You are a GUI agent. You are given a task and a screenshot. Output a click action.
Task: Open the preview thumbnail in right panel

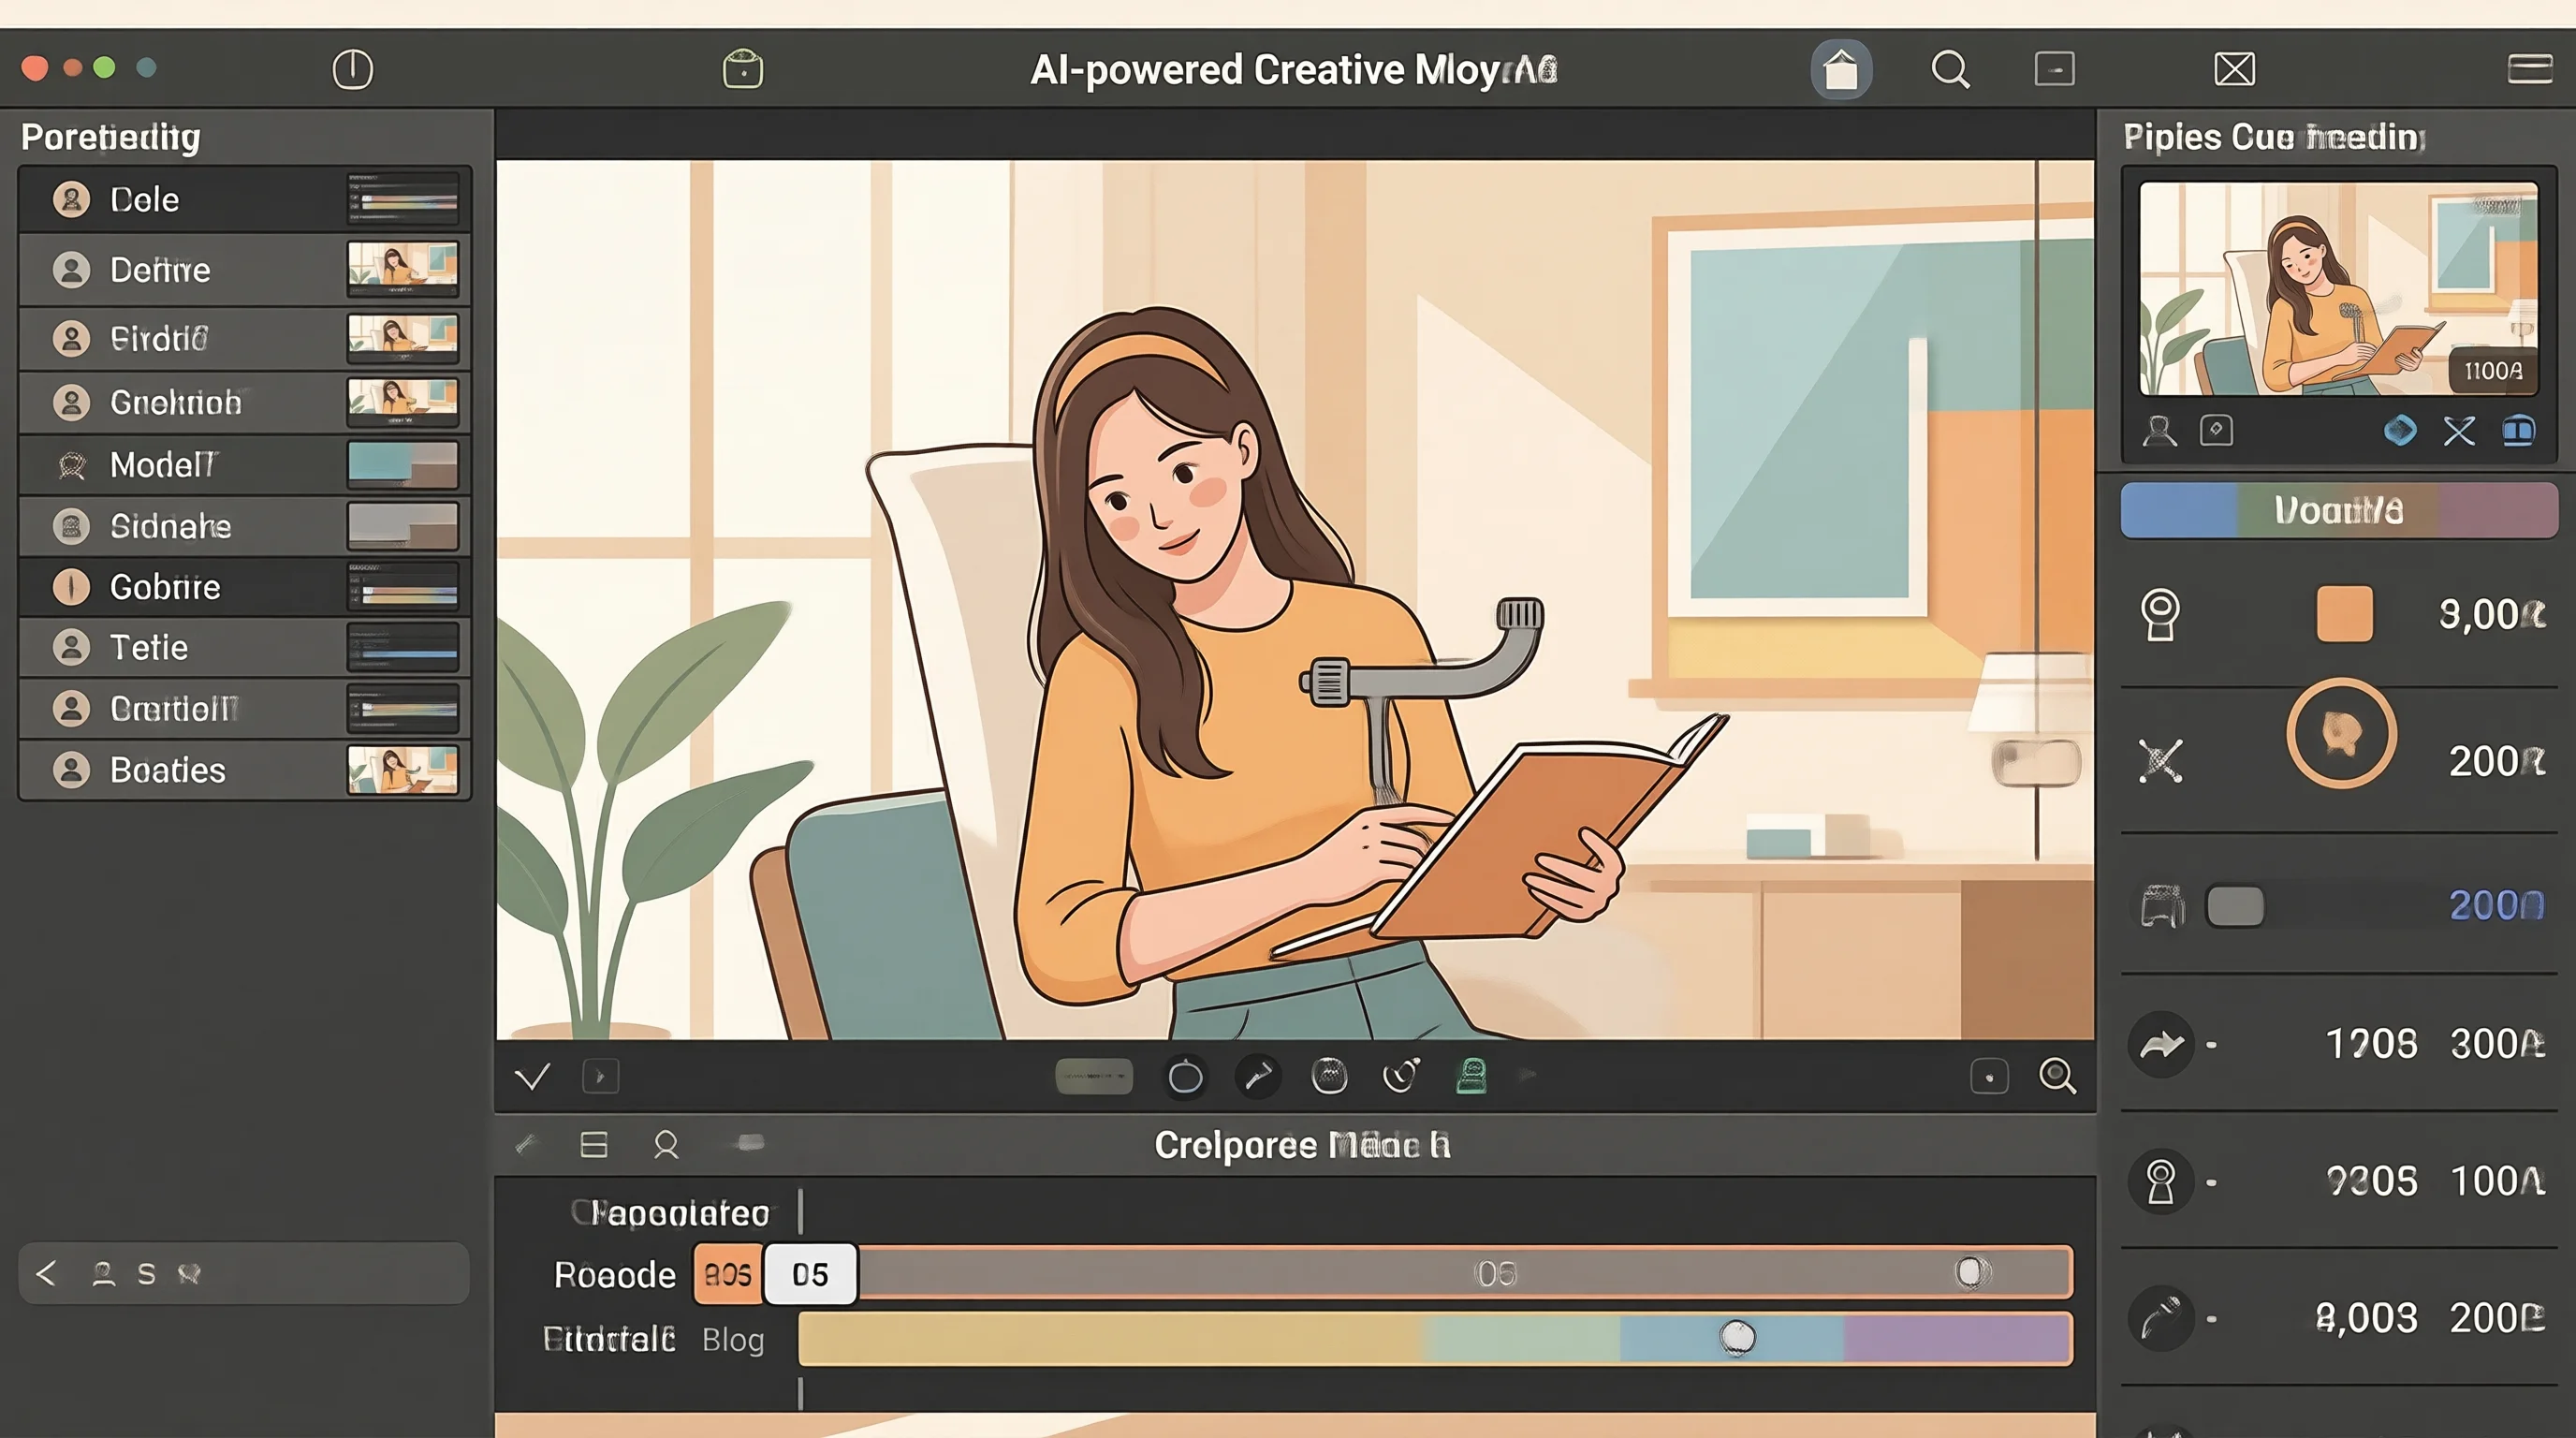tap(2338, 288)
